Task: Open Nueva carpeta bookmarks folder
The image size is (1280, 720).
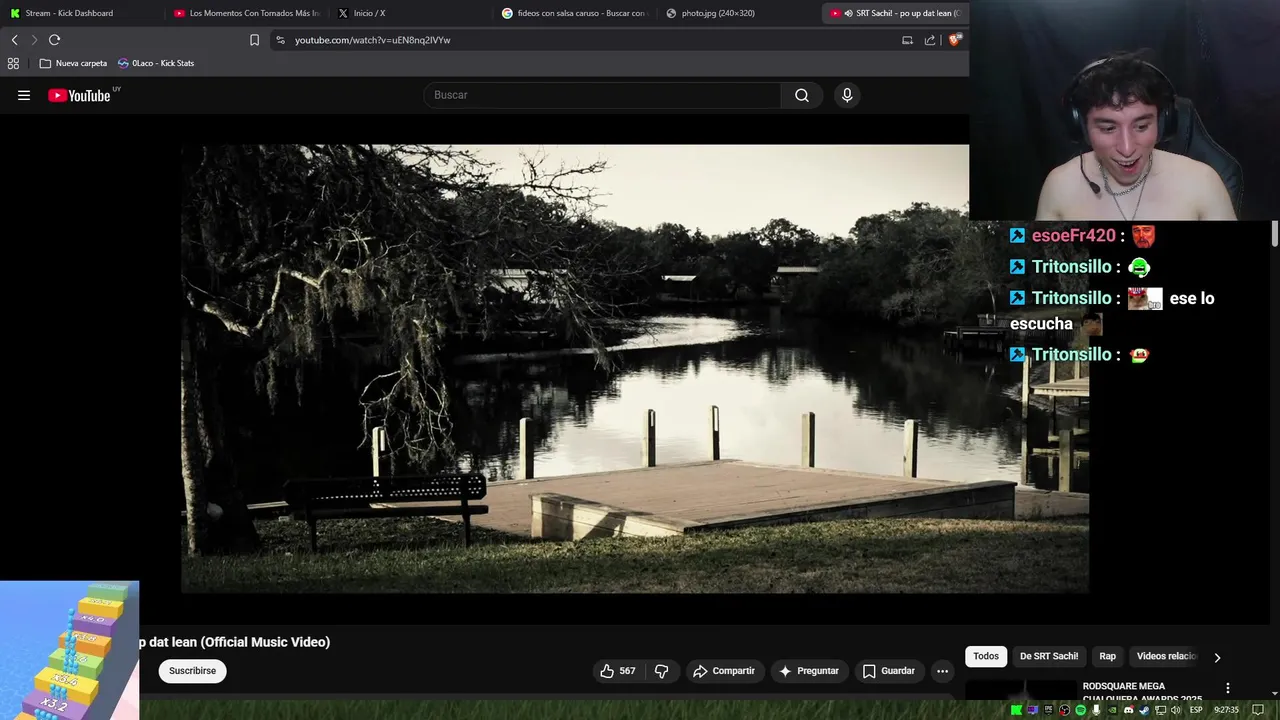Action: click(73, 63)
